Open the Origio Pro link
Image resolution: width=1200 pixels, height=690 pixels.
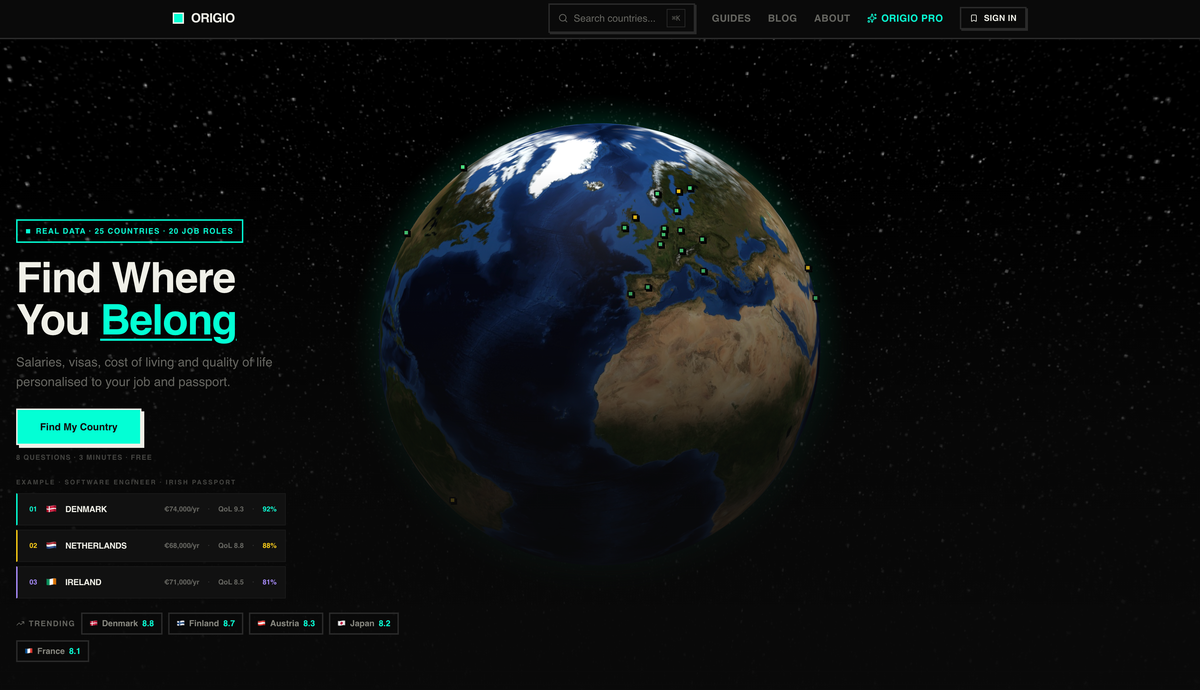(x=905, y=18)
